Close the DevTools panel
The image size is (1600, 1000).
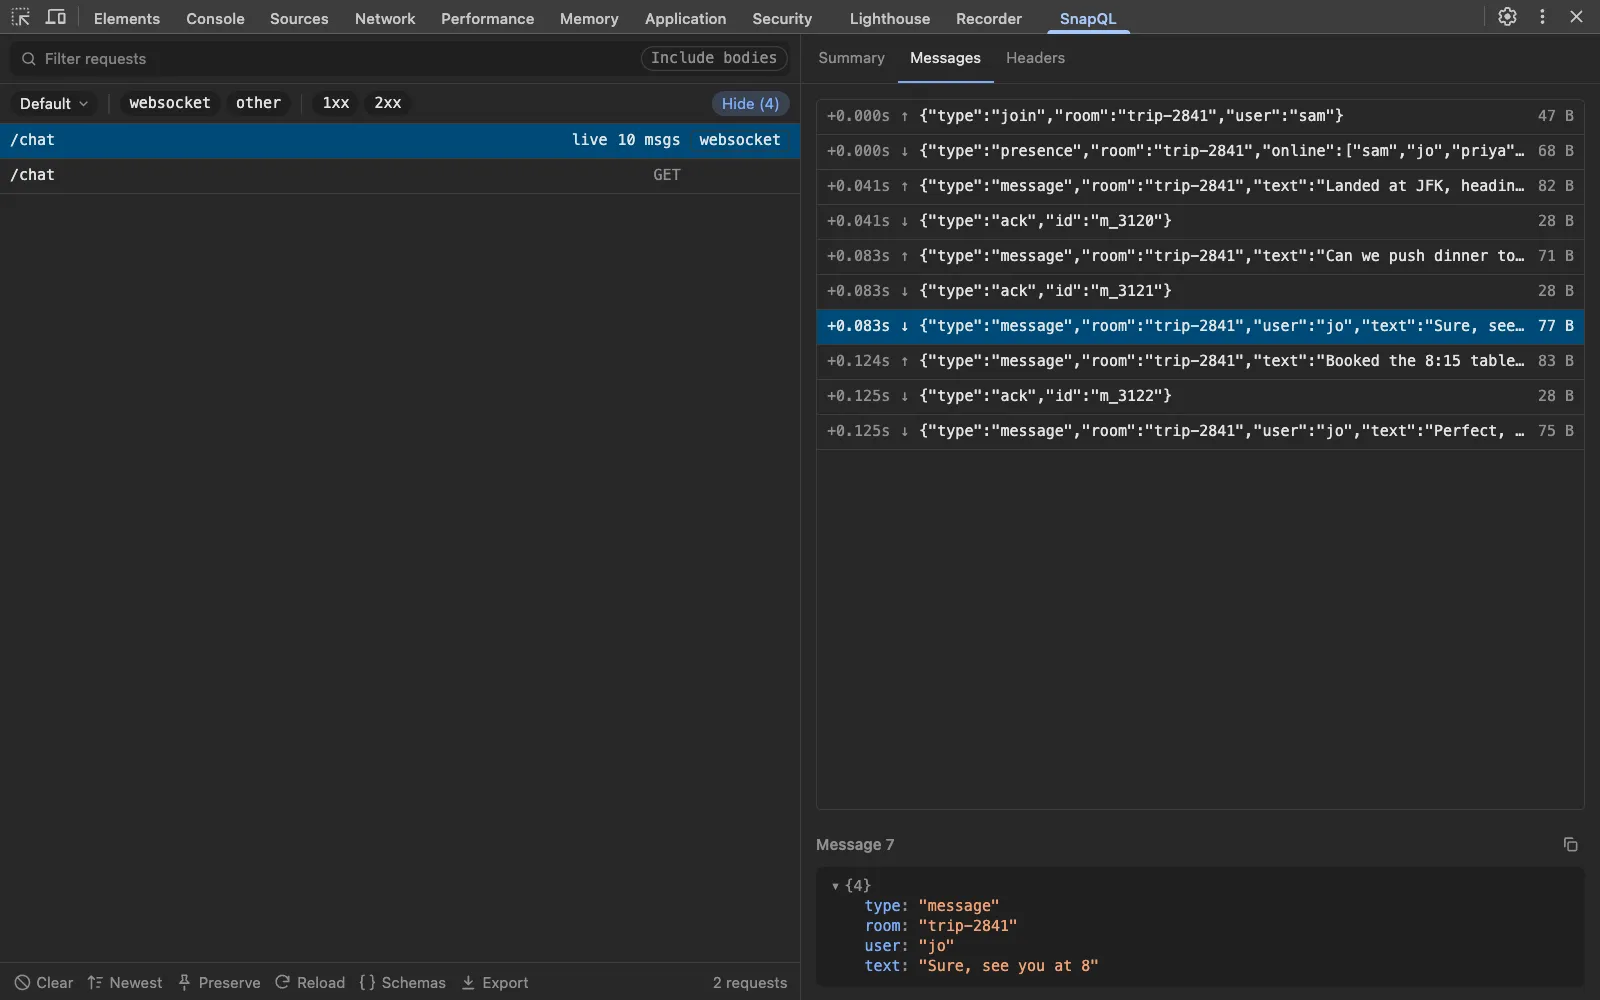pyautogui.click(x=1576, y=17)
